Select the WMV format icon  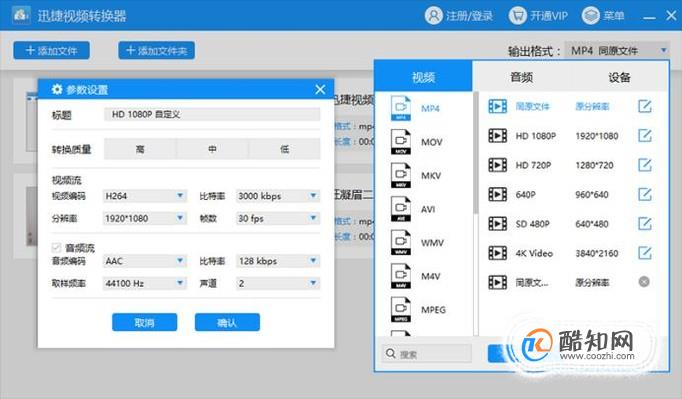pyautogui.click(x=401, y=242)
